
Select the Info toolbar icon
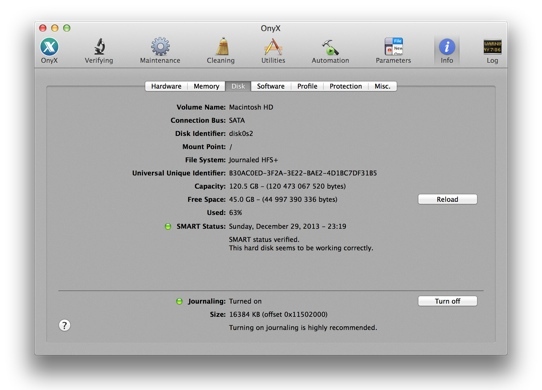(447, 50)
